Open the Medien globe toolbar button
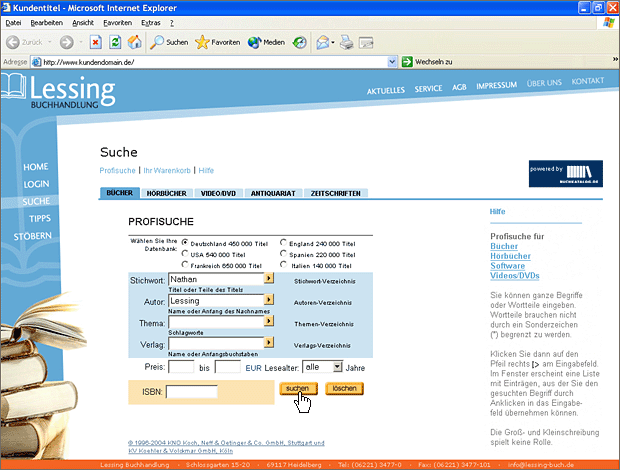The image size is (620, 470). (x=266, y=42)
